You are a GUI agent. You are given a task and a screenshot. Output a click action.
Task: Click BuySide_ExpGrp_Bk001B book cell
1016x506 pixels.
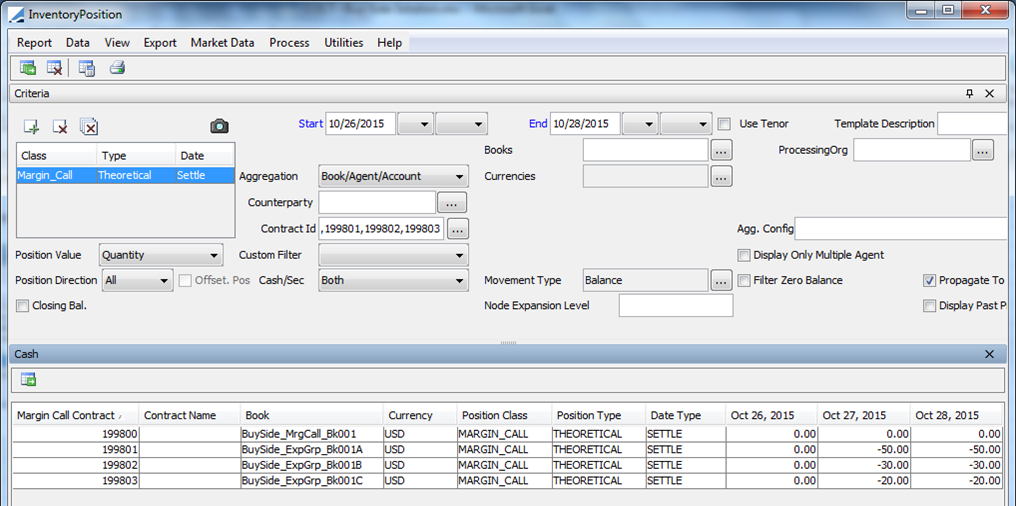[x=312, y=465]
